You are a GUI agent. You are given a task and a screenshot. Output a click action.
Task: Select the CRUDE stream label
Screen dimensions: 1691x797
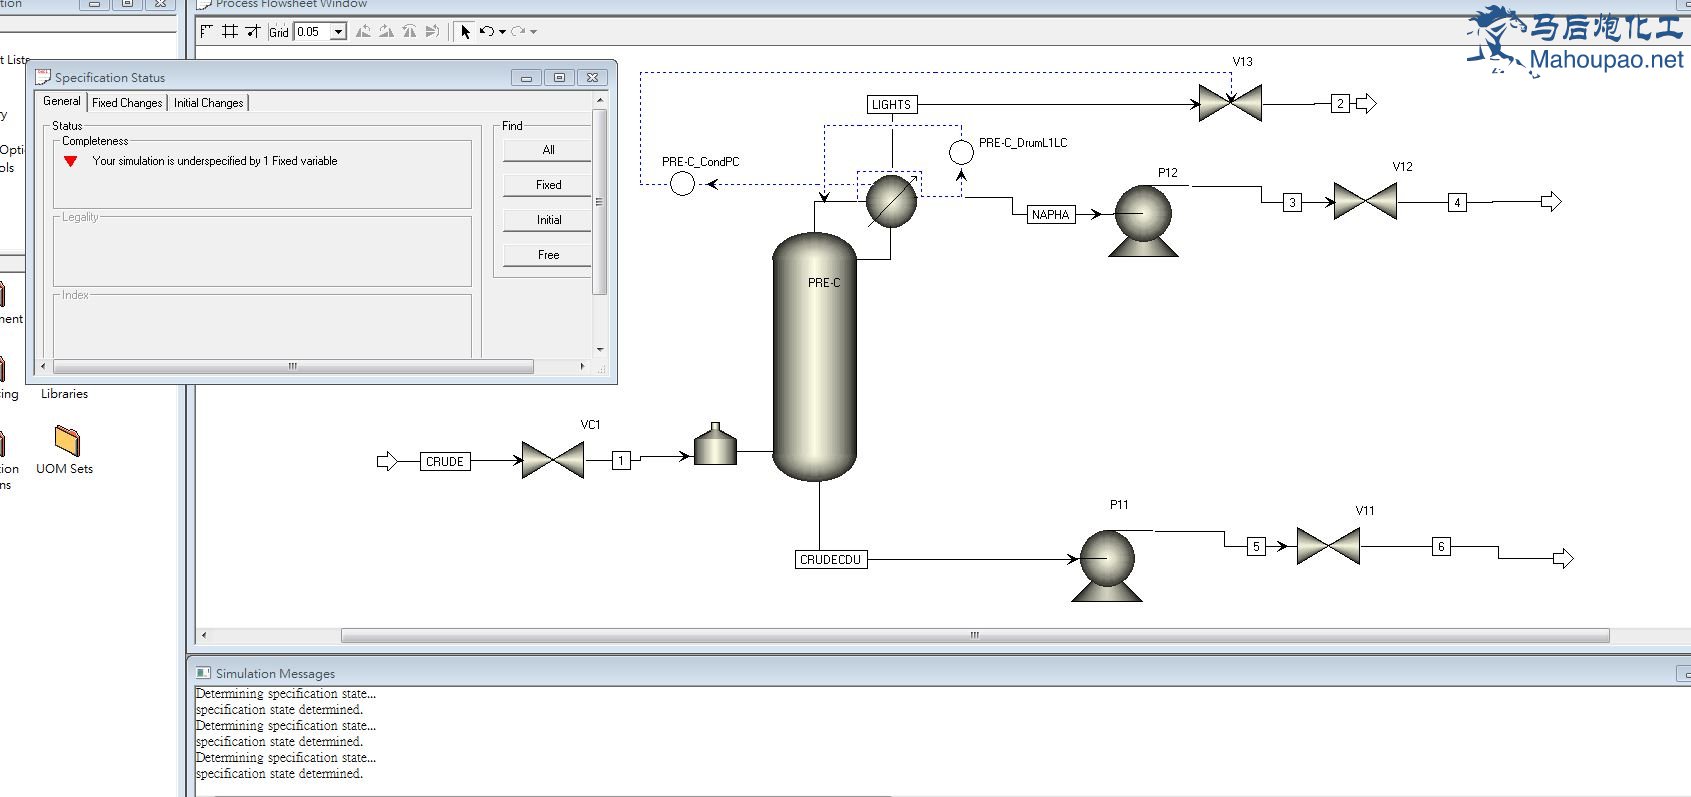(445, 461)
